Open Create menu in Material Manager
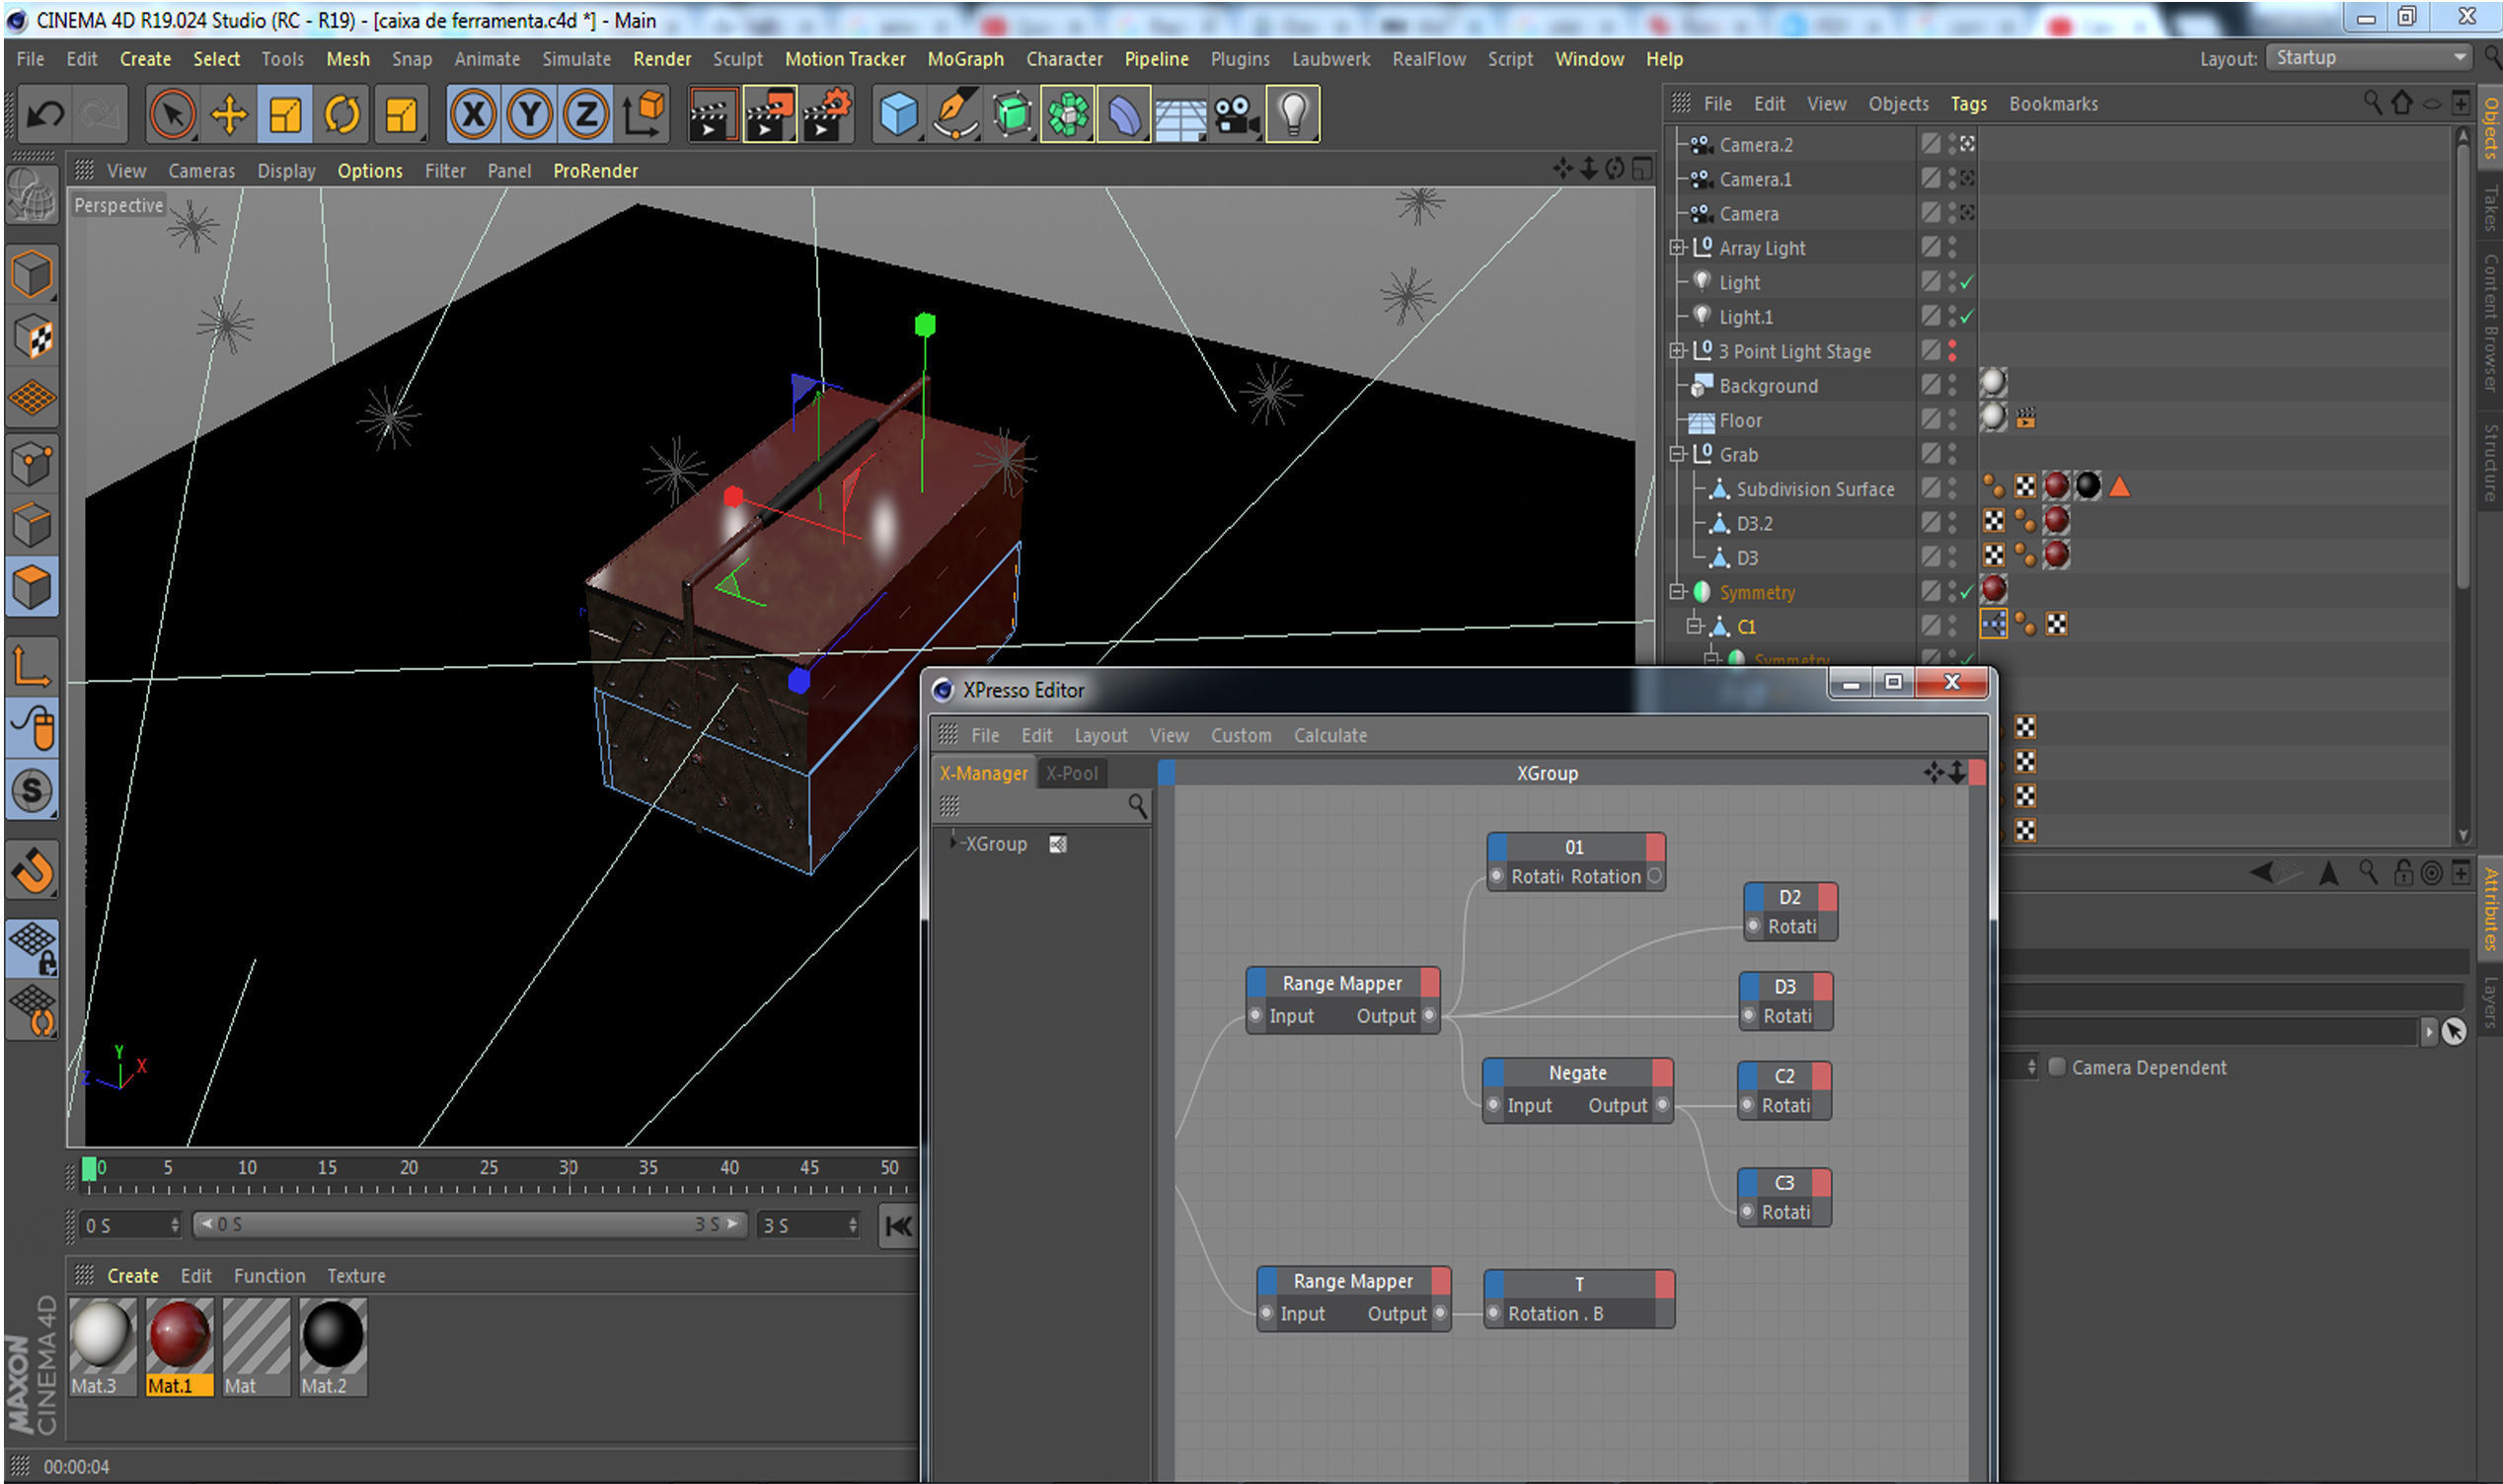The height and width of the screenshot is (1484, 2503). 133,1275
